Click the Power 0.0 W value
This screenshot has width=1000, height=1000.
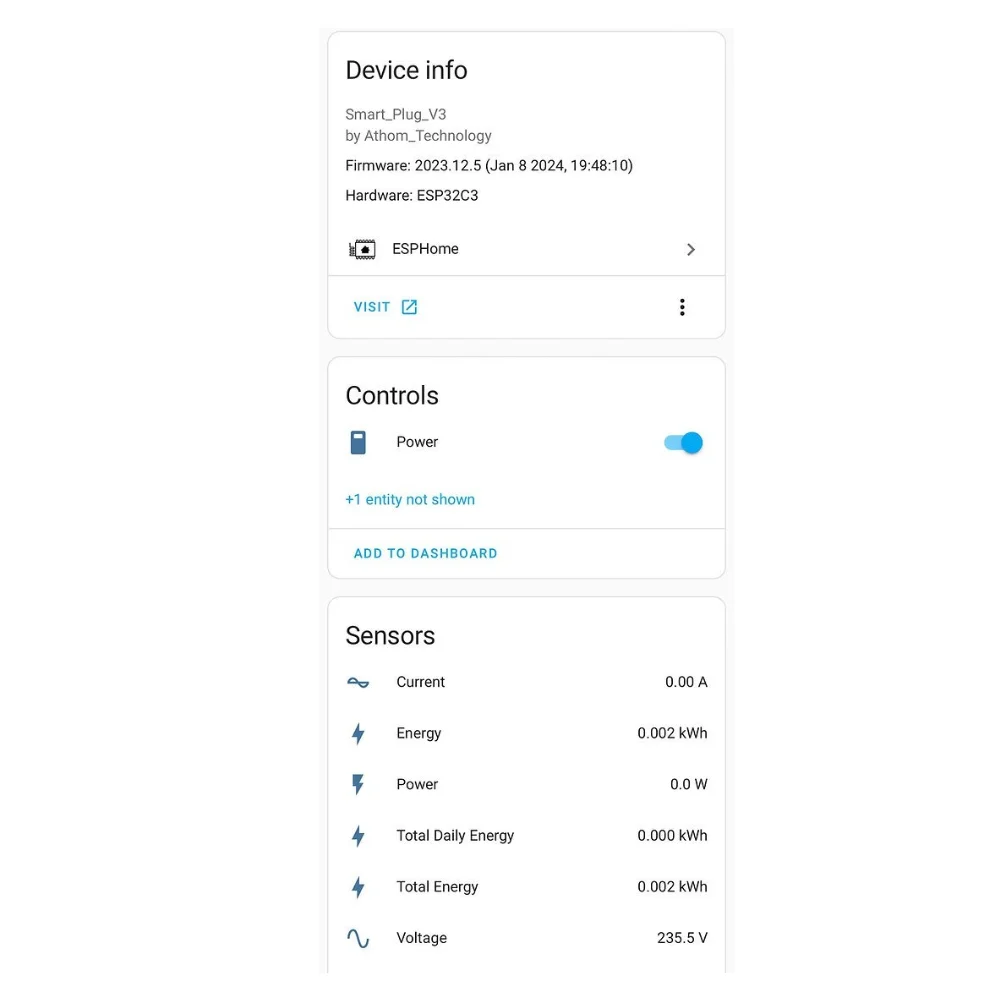coord(688,785)
